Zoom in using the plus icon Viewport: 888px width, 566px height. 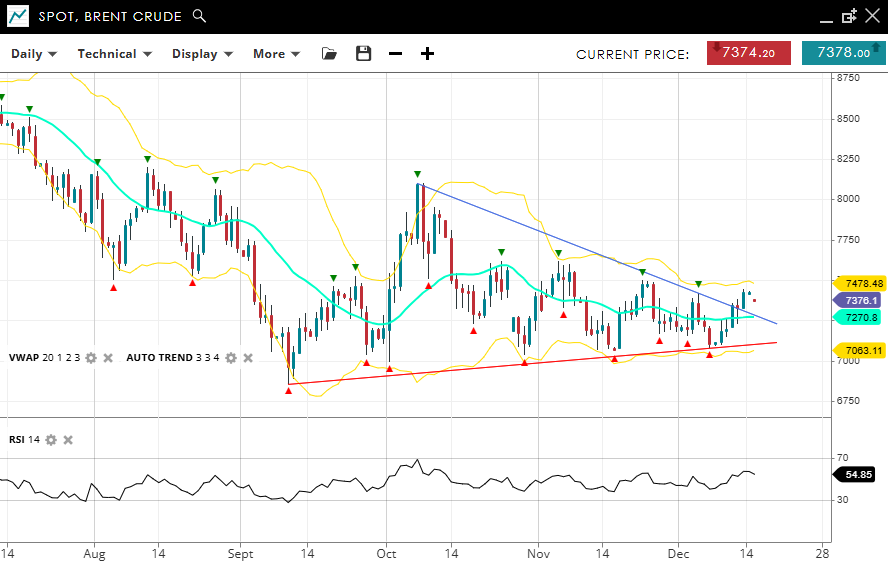pos(427,54)
